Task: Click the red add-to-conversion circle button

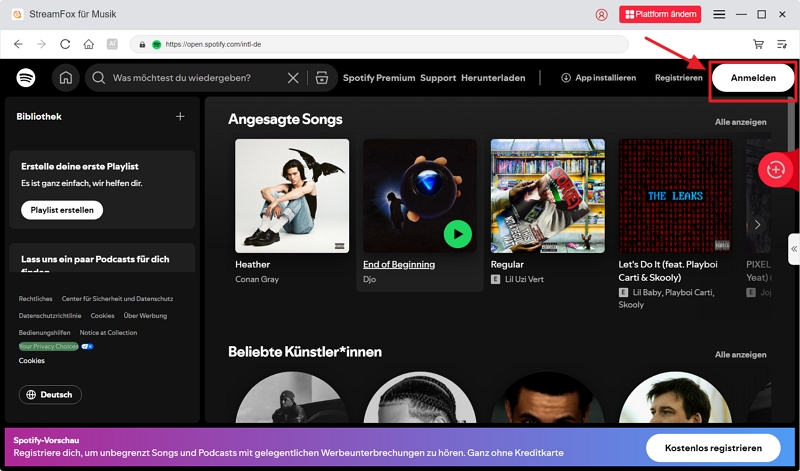Action: pyautogui.click(x=775, y=169)
